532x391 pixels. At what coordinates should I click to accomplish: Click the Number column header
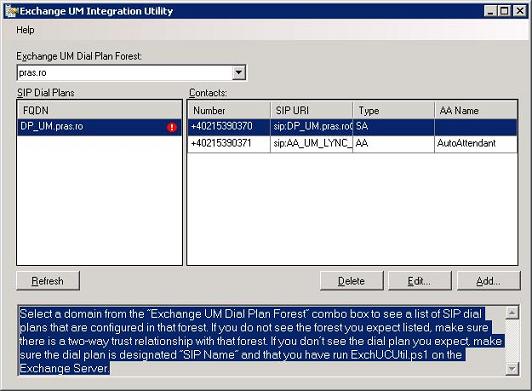pos(229,110)
